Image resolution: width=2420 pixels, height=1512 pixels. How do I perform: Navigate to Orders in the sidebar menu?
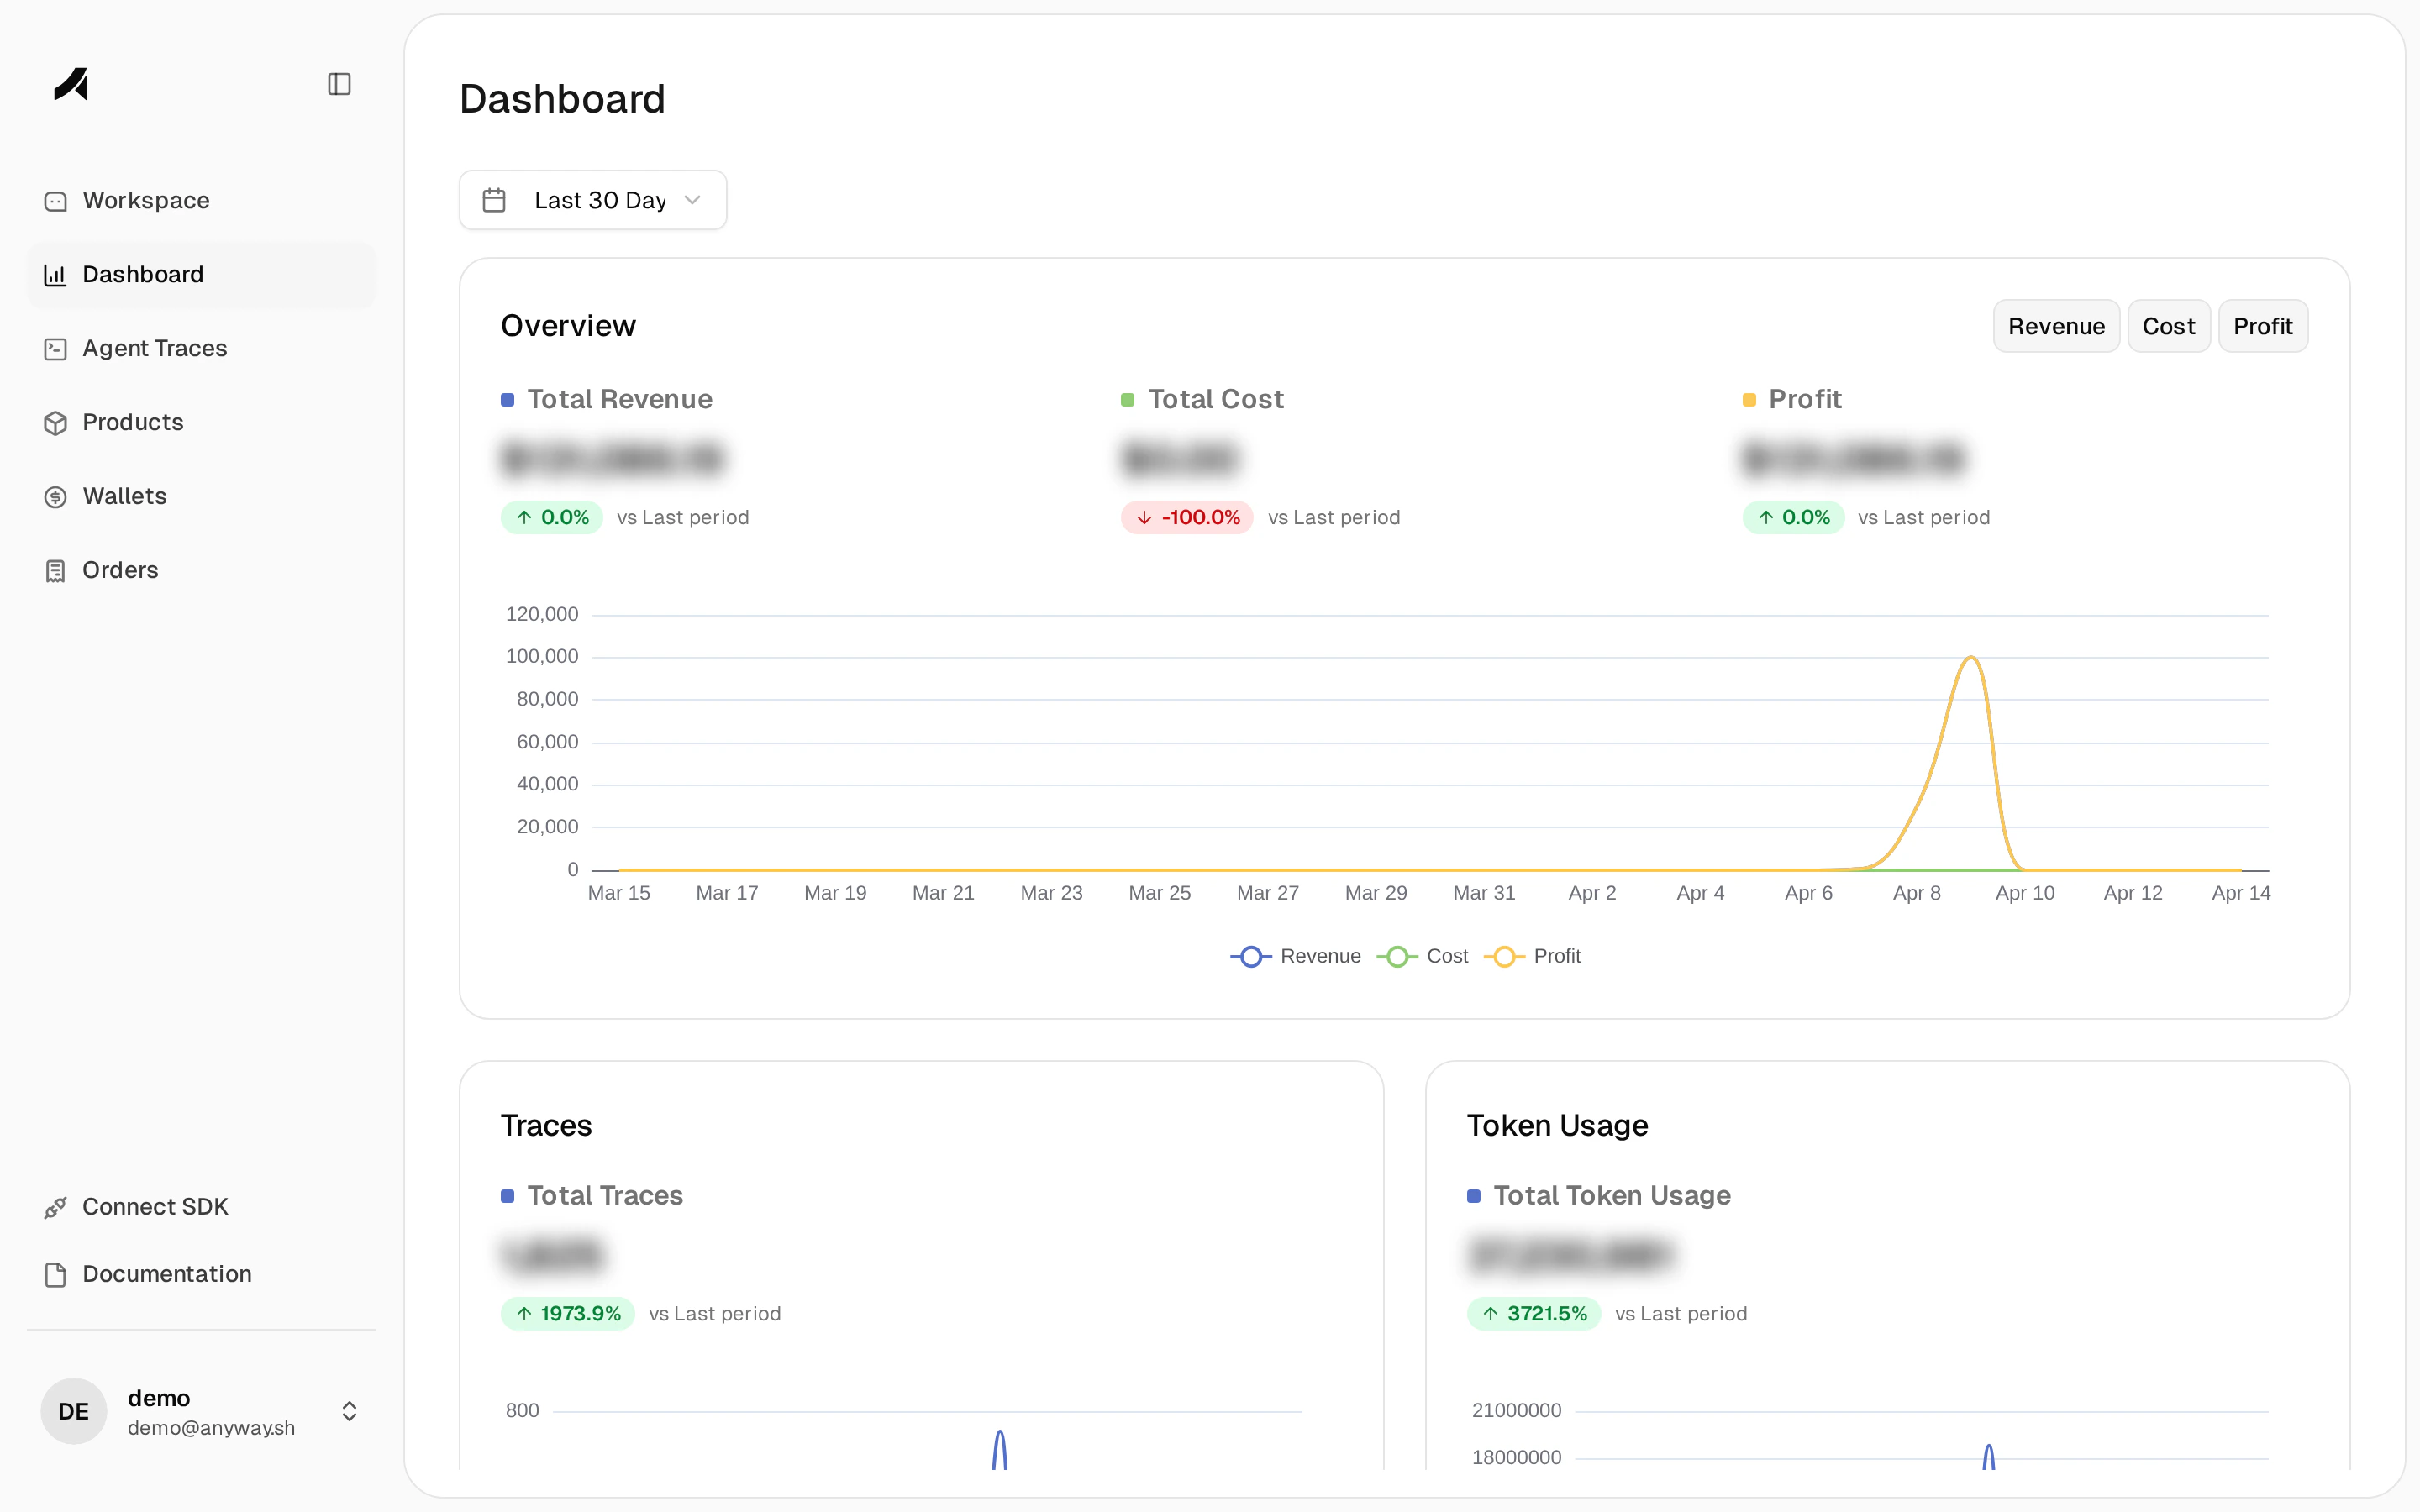coord(120,570)
